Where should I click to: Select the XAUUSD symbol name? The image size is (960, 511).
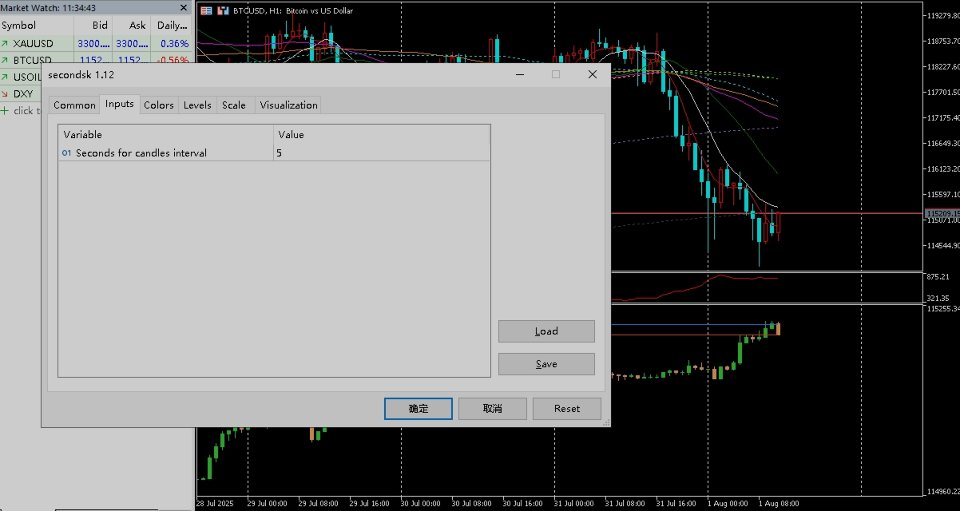(x=33, y=44)
